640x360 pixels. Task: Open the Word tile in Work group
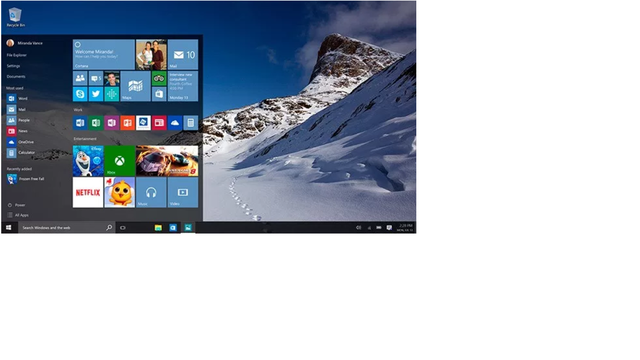80,122
